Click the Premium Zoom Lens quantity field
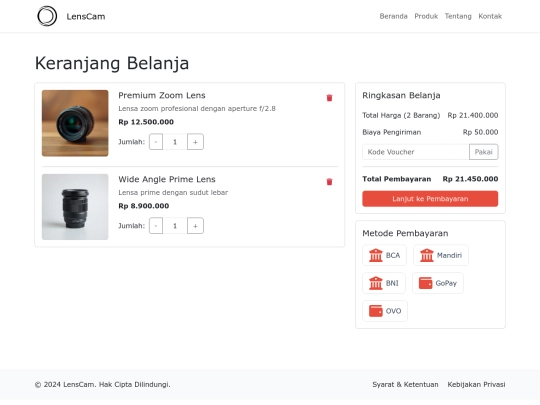 pyautogui.click(x=175, y=142)
